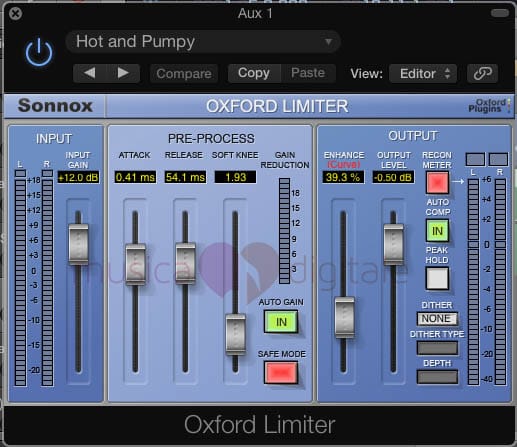Viewport: 517px width, 447px height.
Task: Click the Output Level fader handle
Action: click(394, 245)
